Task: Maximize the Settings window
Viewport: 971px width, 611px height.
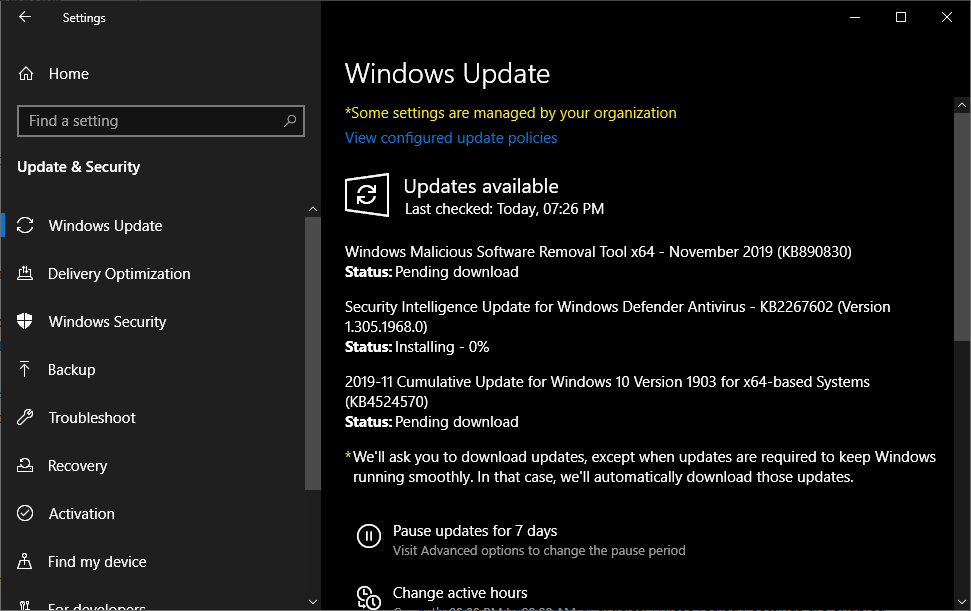Action: coord(901,17)
